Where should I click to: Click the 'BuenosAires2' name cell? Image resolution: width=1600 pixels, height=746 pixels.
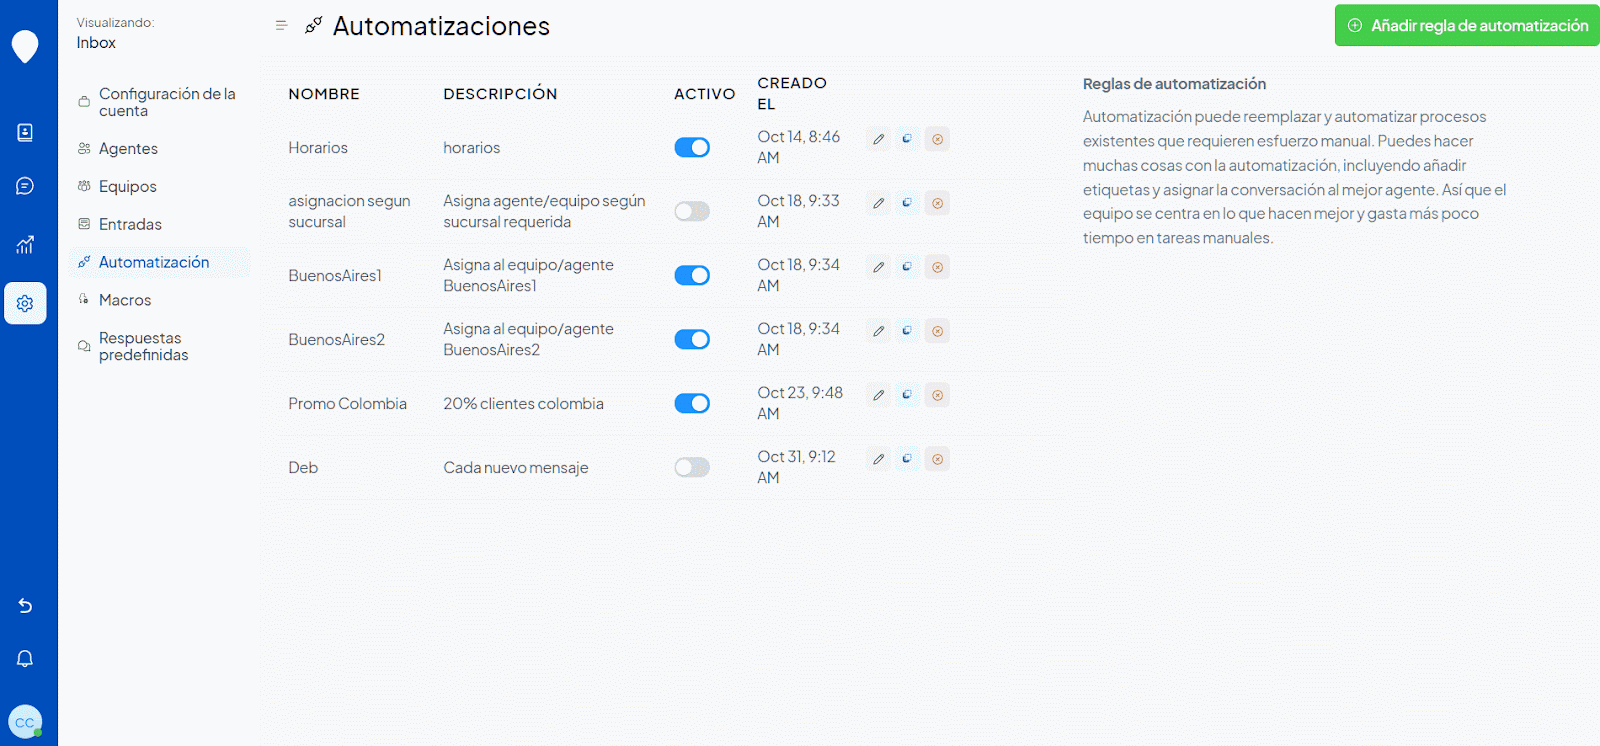[336, 340]
